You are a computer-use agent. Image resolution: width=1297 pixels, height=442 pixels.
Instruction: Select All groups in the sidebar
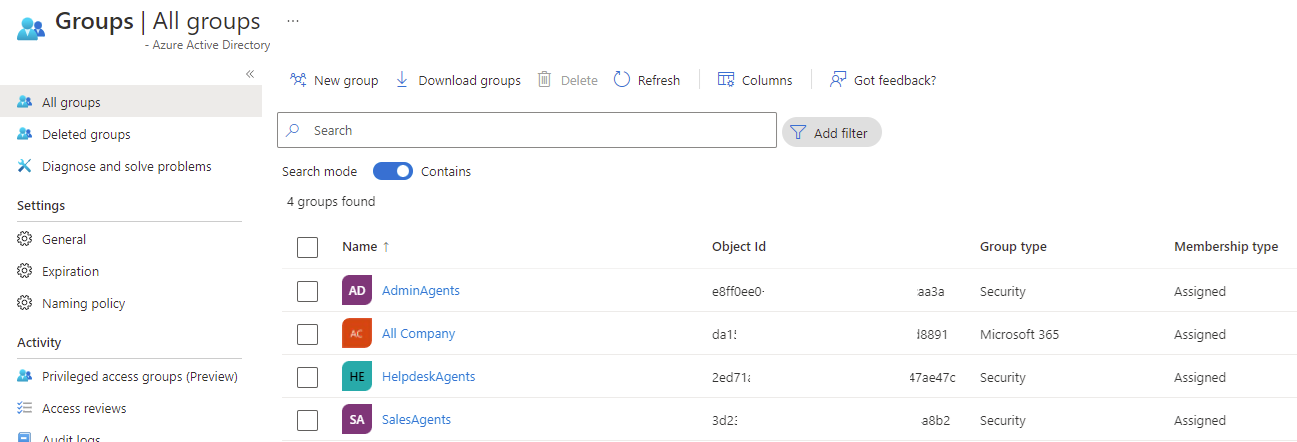point(131,102)
